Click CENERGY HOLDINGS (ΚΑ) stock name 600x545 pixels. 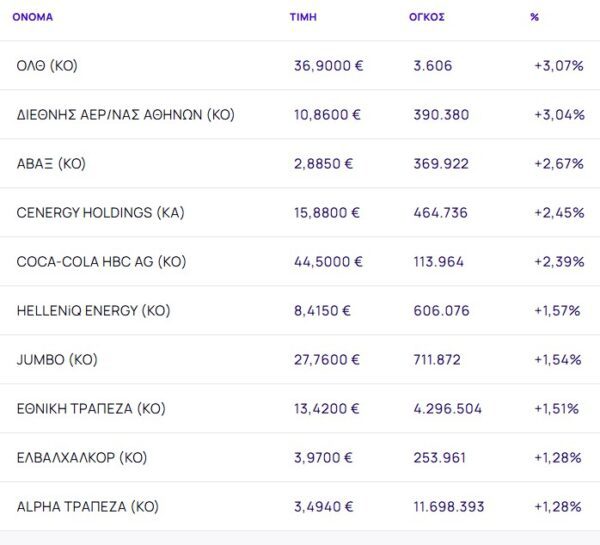(100, 213)
